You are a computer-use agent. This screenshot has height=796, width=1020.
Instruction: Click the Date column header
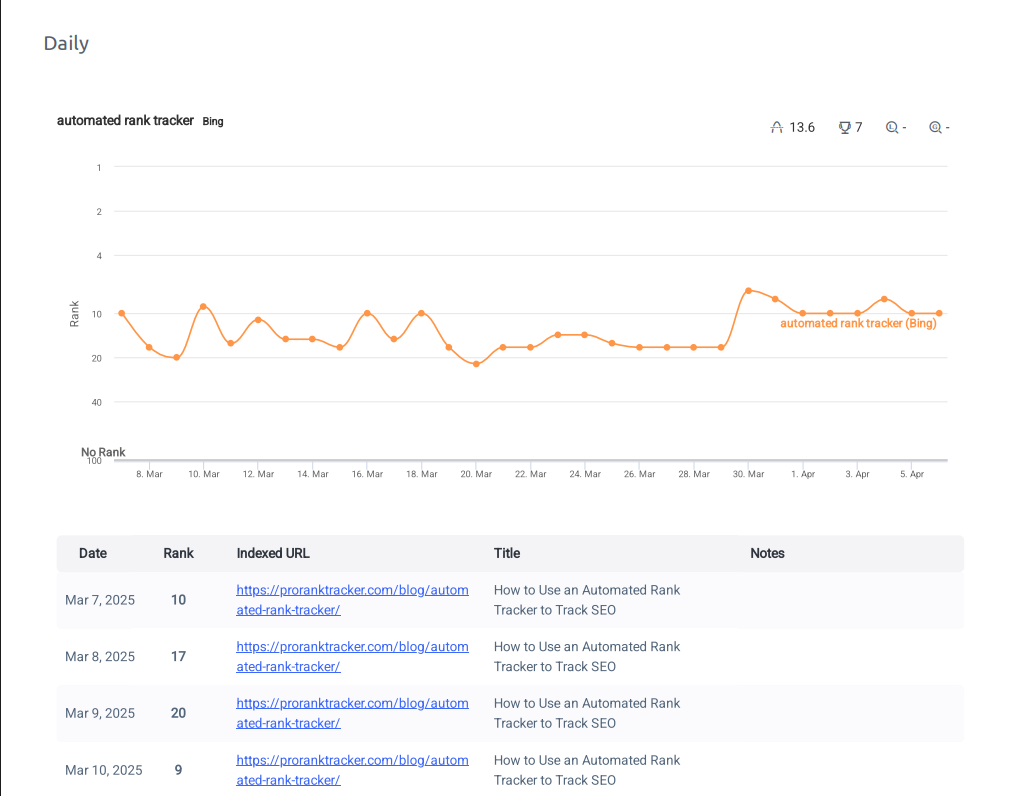click(x=93, y=553)
